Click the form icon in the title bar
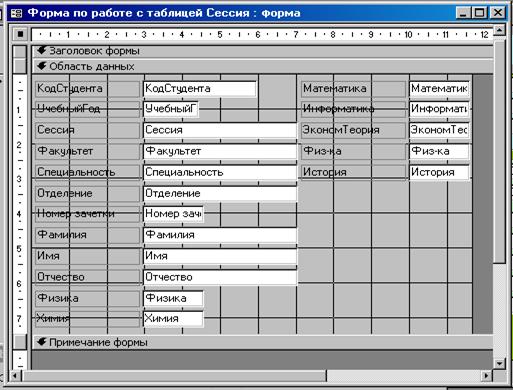Viewport: 513px width, 390px height. pyautogui.click(x=16, y=13)
